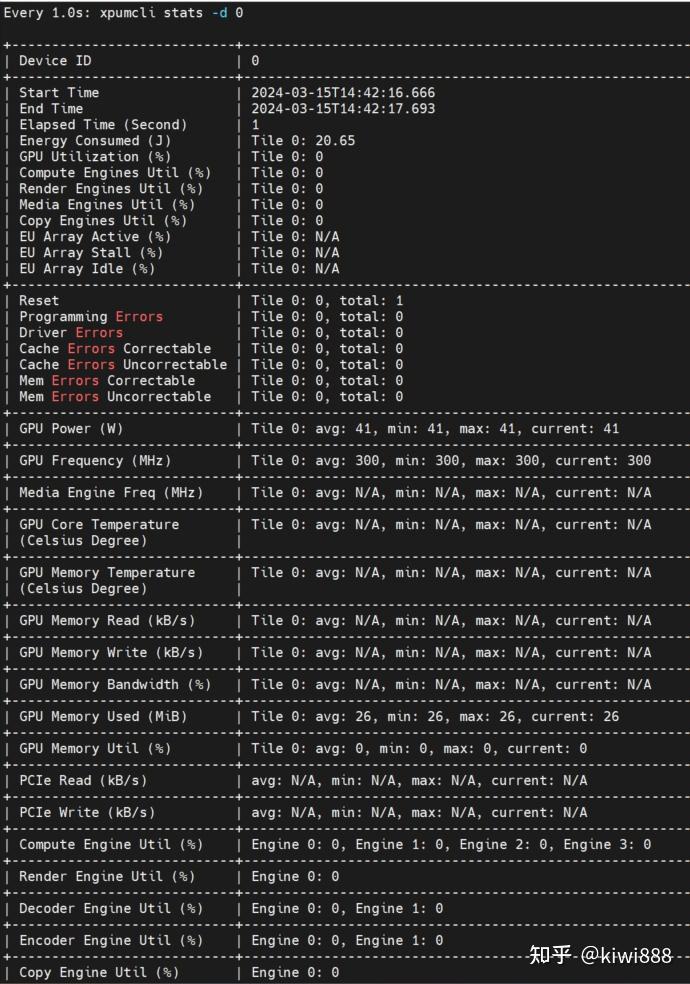690x984 pixels.
Task: Select the Device ID row label
Action: [x=59, y=61]
